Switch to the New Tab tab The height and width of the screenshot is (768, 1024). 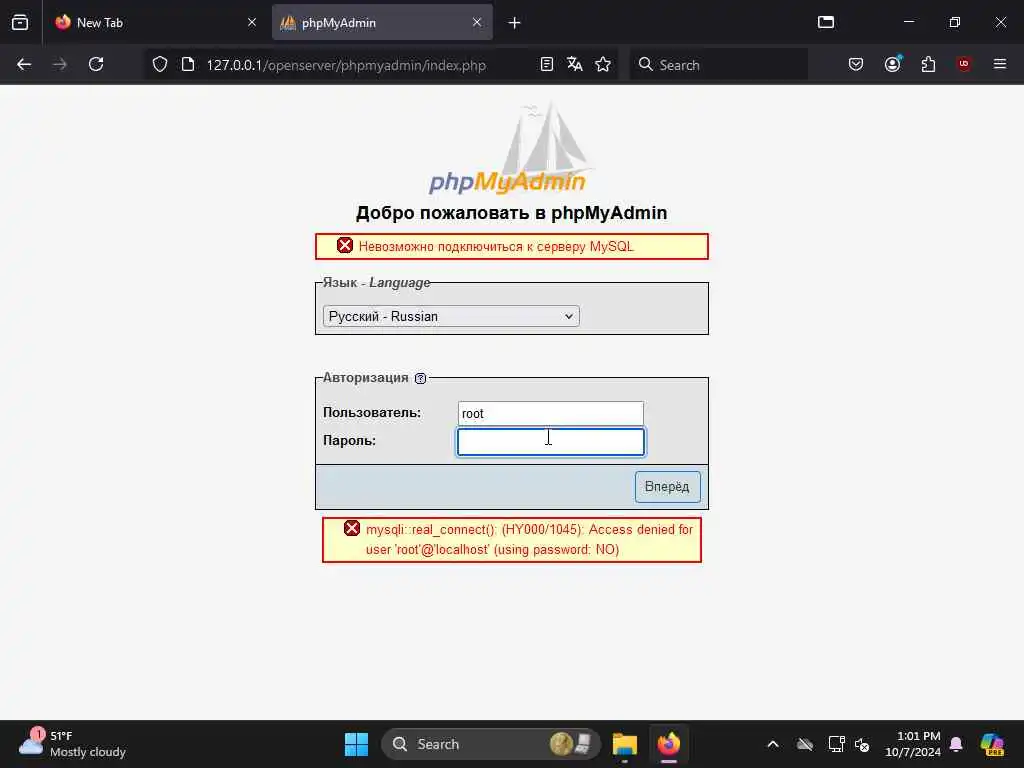[155, 22]
